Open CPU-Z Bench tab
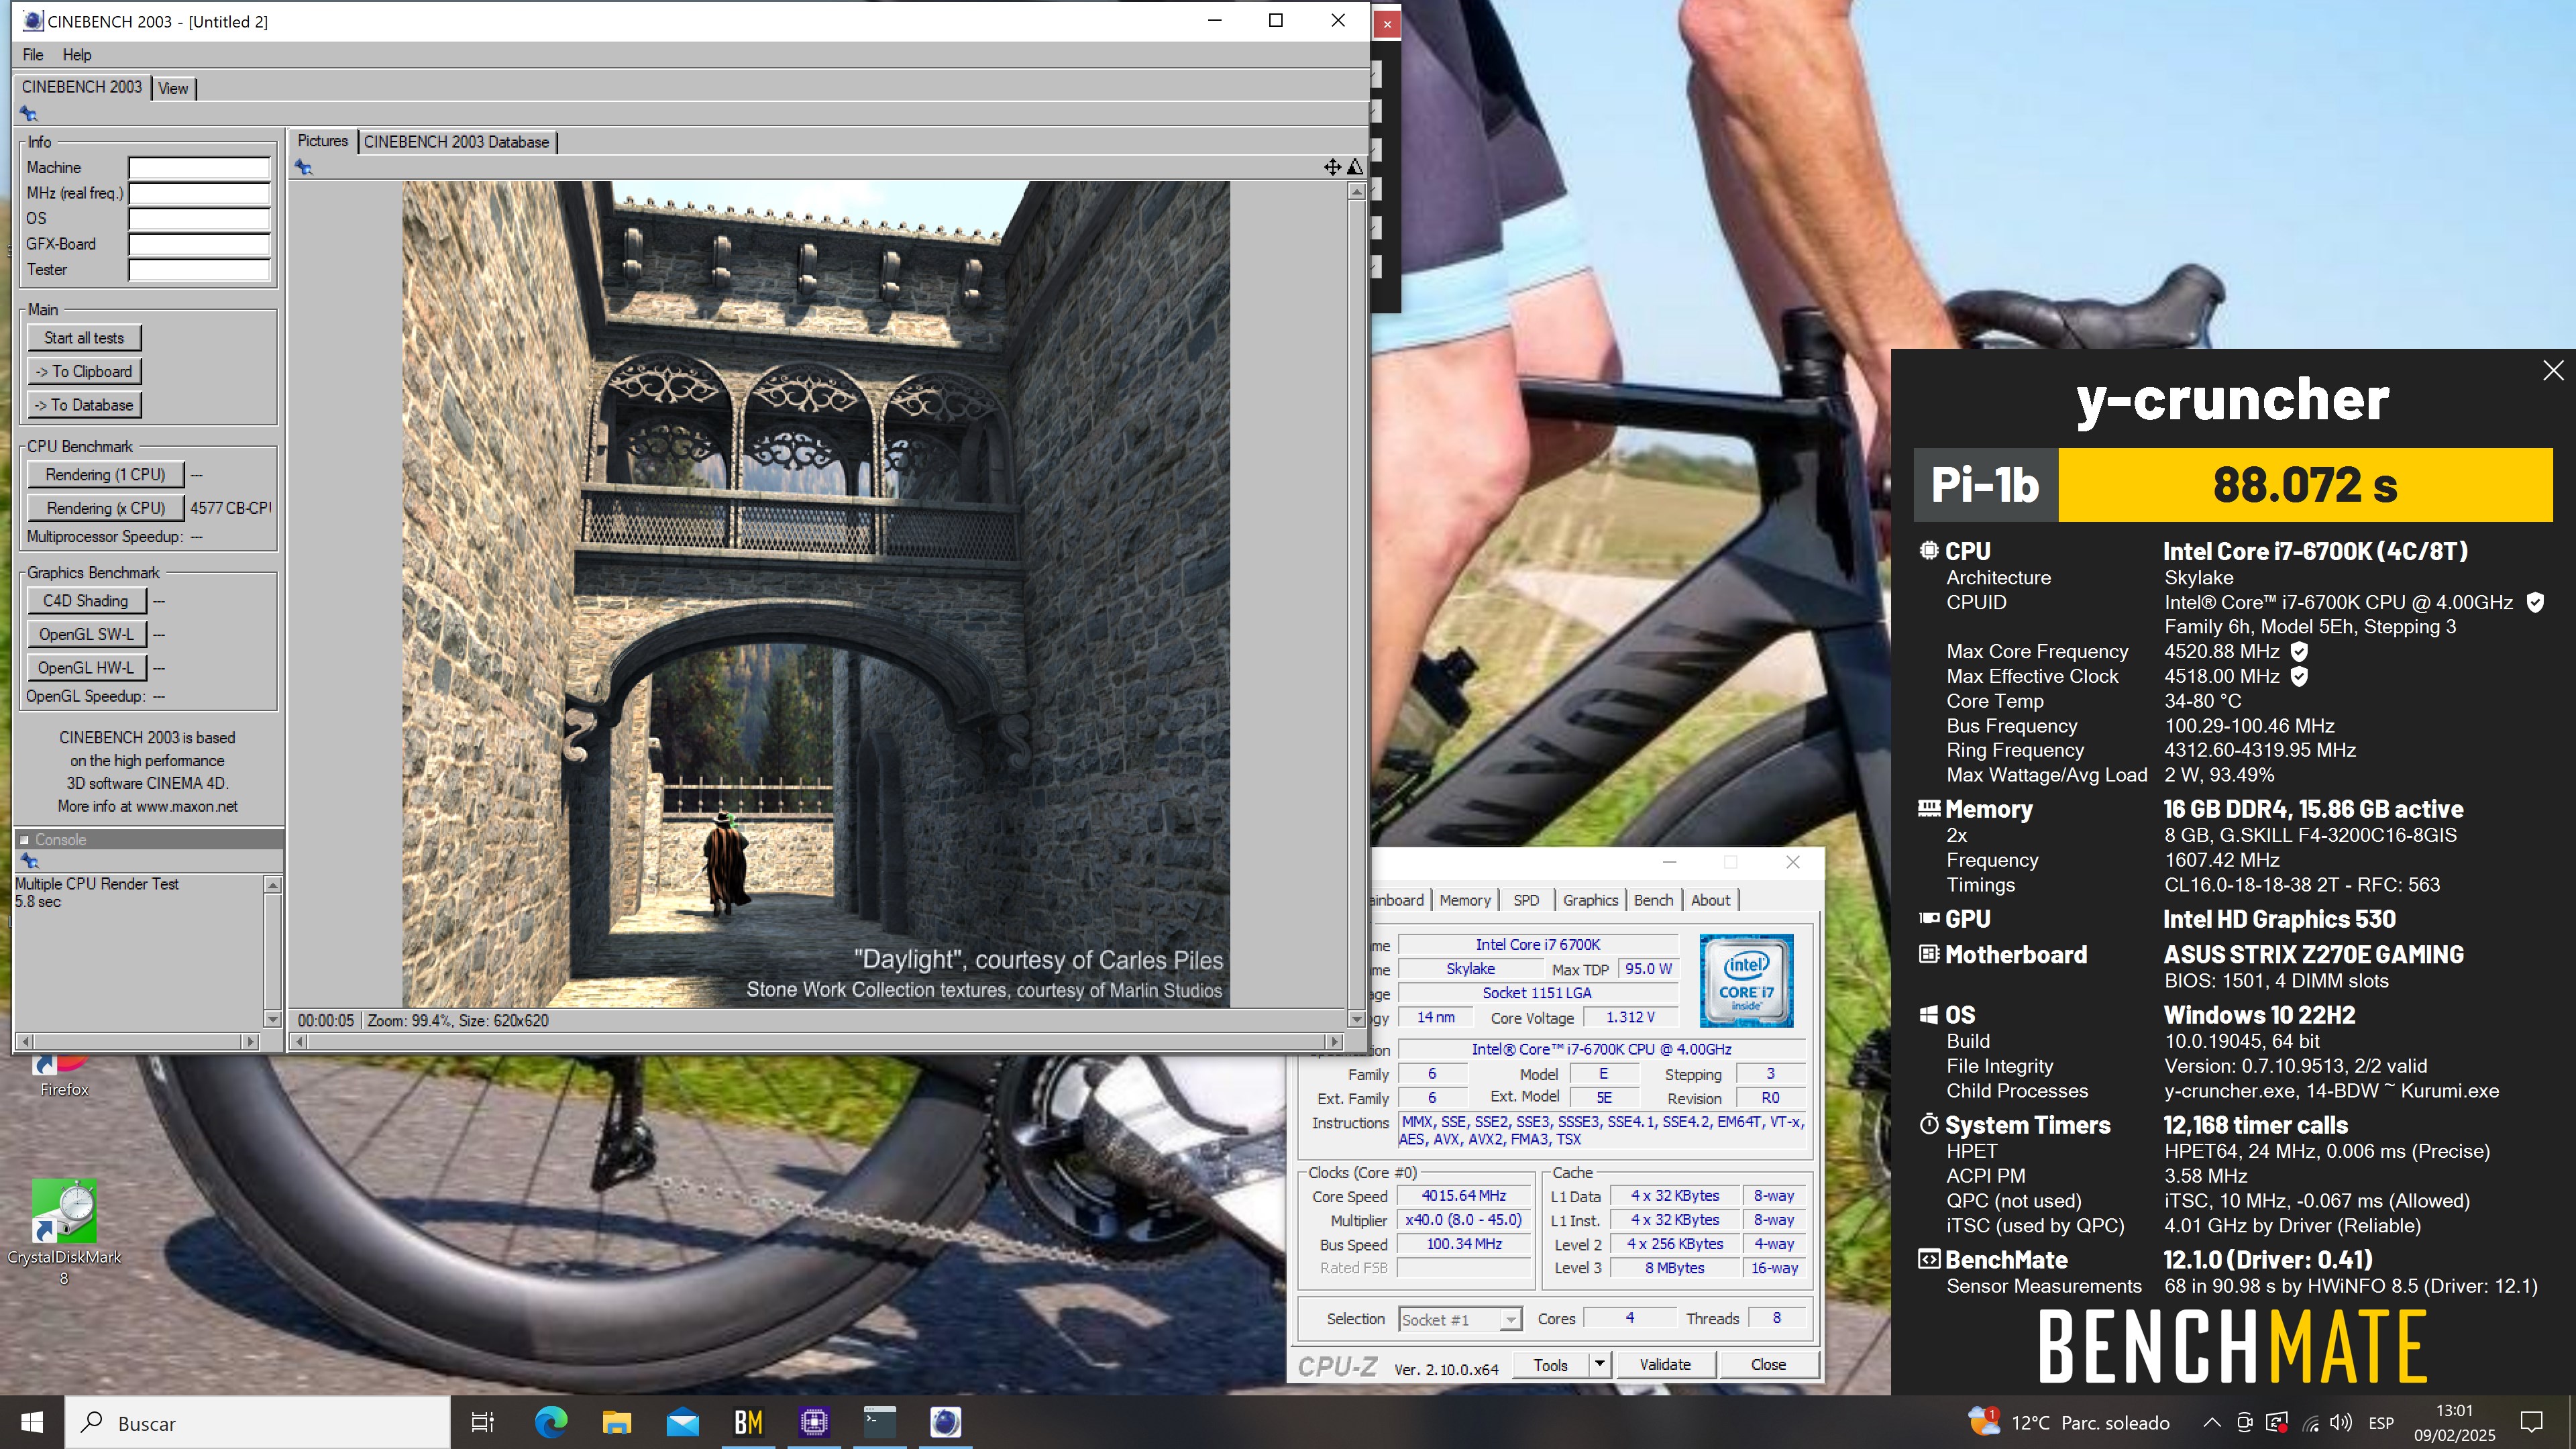The width and height of the screenshot is (2576, 1449). tap(1653, 900)
